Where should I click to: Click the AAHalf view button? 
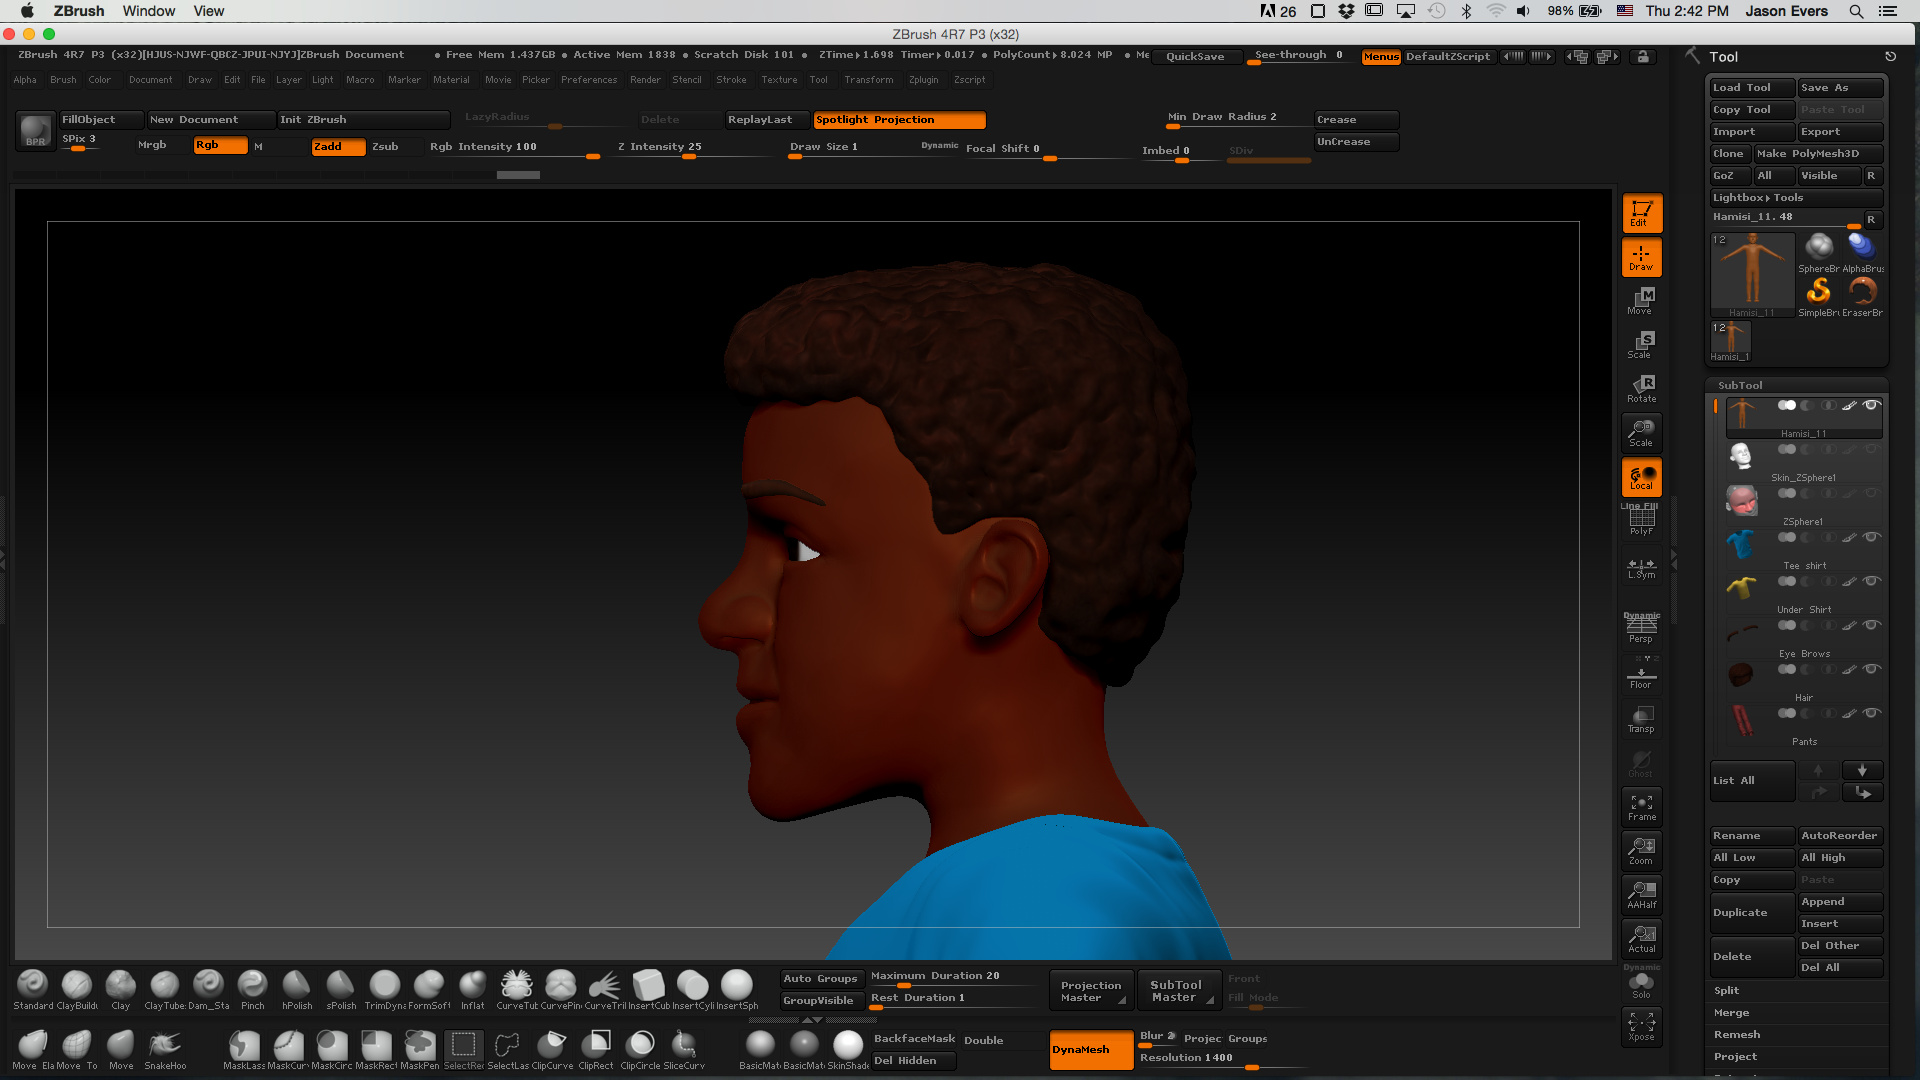coord(1641,895)
